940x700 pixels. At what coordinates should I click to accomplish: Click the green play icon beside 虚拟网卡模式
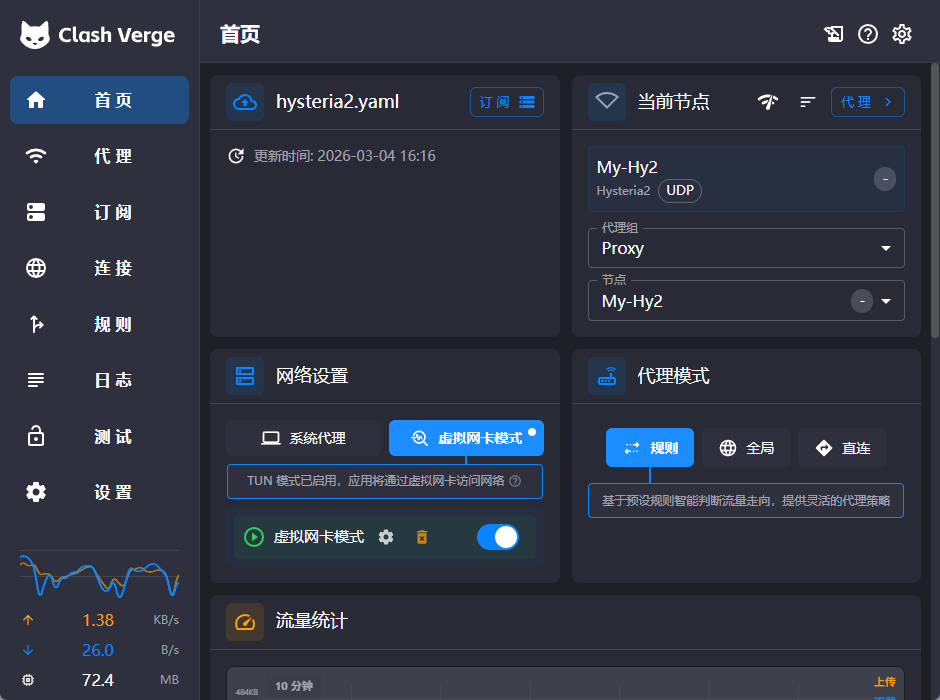254,537
